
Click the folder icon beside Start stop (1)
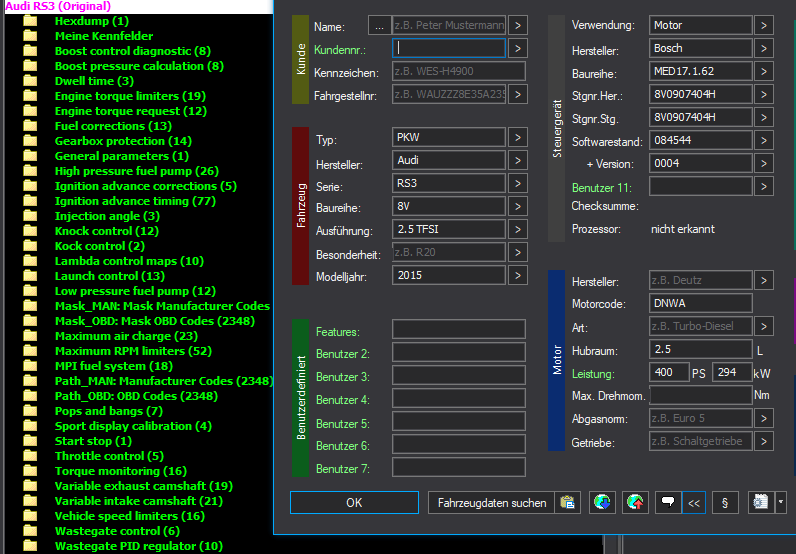coord(30,441)
